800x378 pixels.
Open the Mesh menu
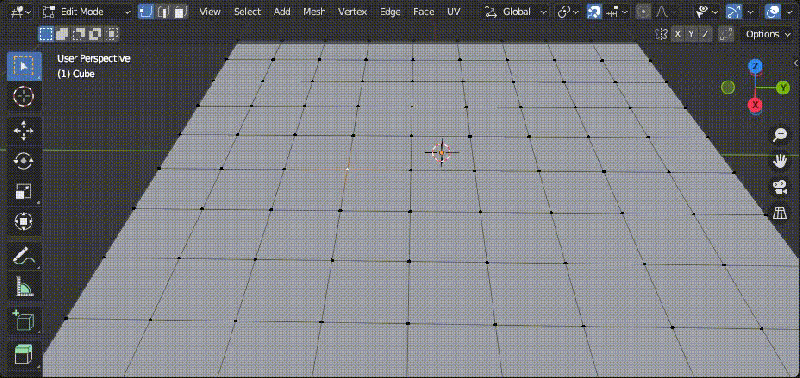click(314, 11)
